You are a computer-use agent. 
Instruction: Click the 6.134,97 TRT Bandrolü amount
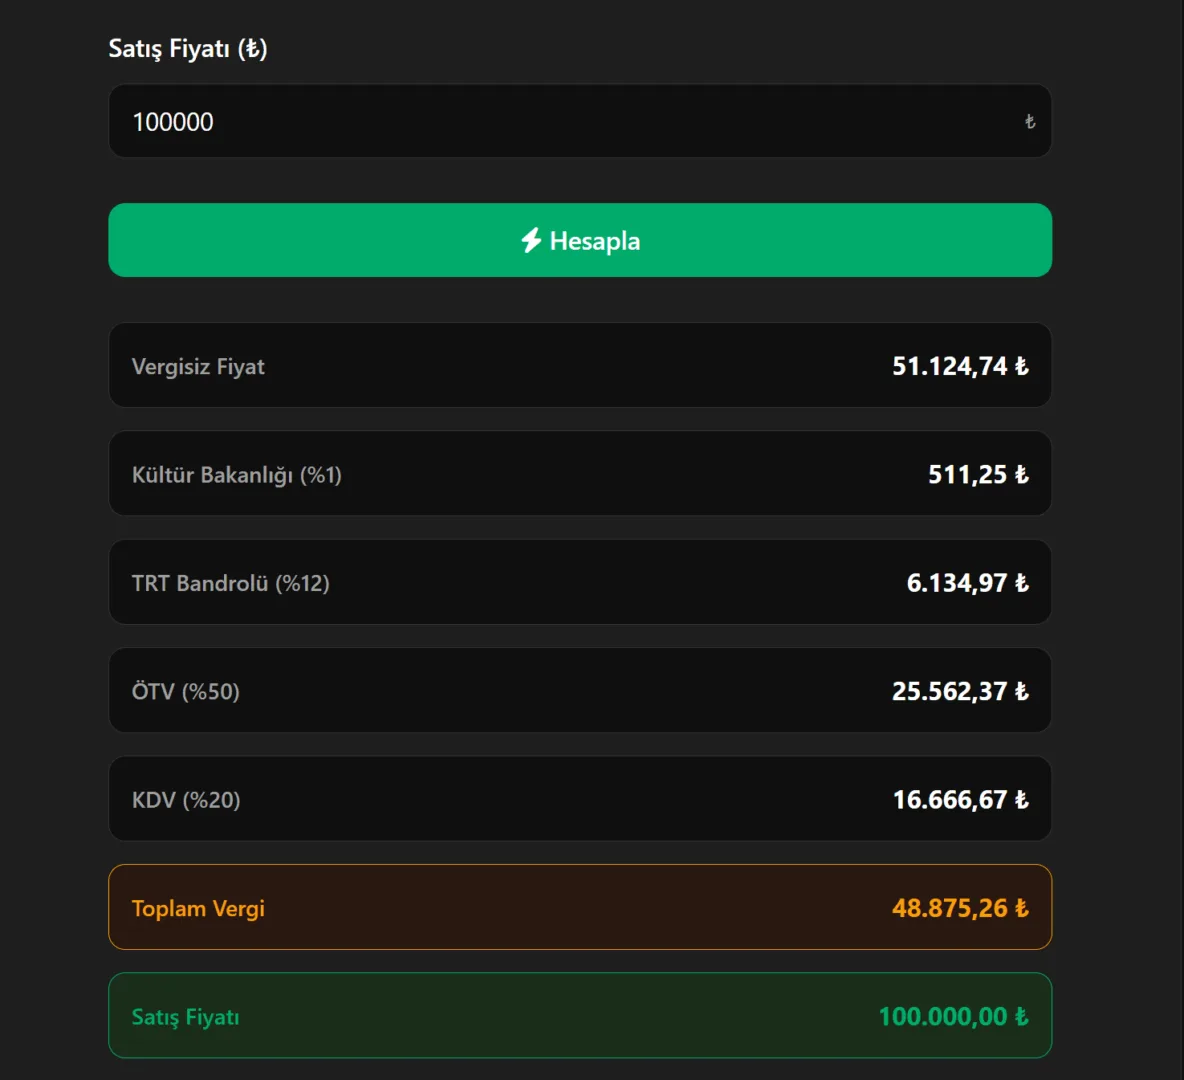pos(957,583)
